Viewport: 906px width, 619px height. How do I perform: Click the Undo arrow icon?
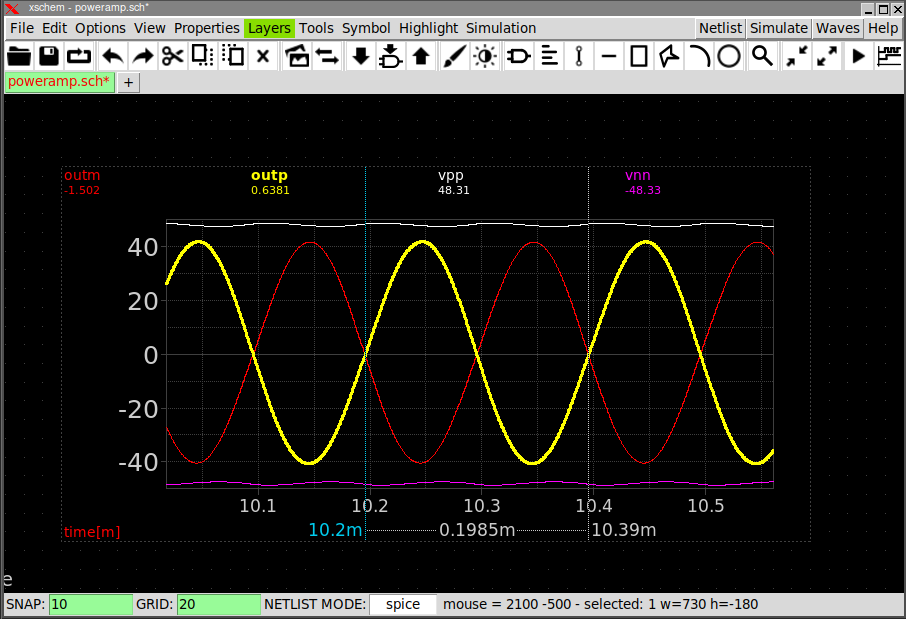tap(112, 56)
